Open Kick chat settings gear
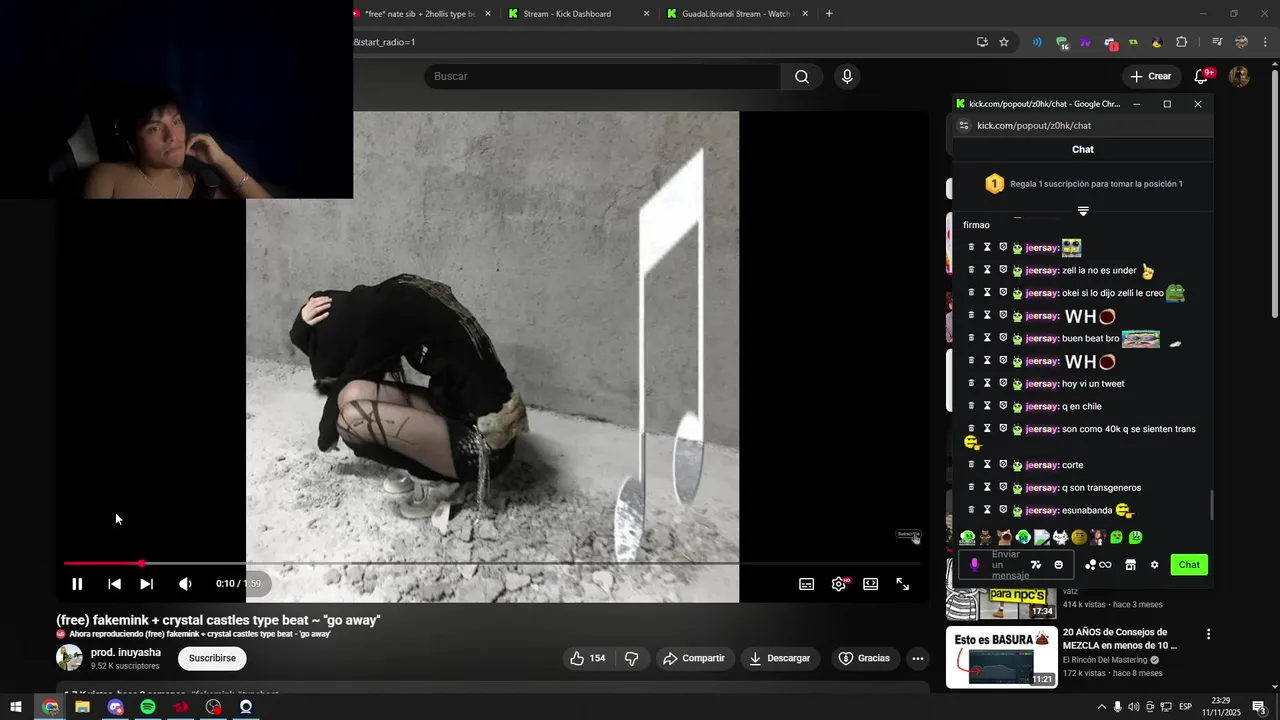Screen dimensions: 1280x720 [1154, 565]
